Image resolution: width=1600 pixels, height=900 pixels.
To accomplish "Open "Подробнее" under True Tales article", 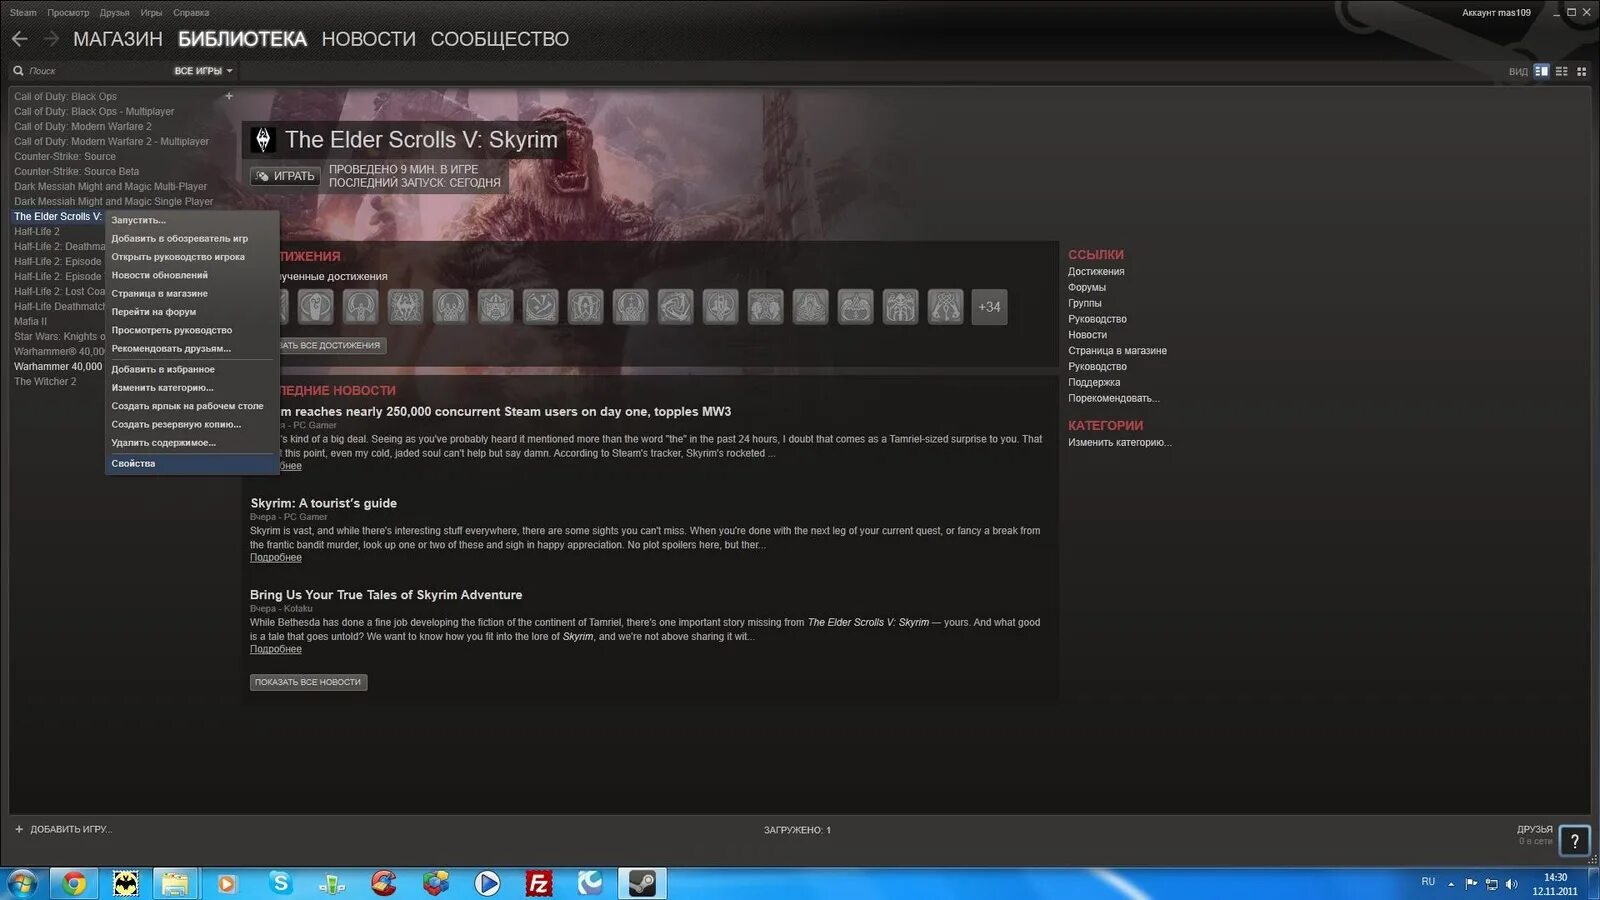I will pos(276,650).
